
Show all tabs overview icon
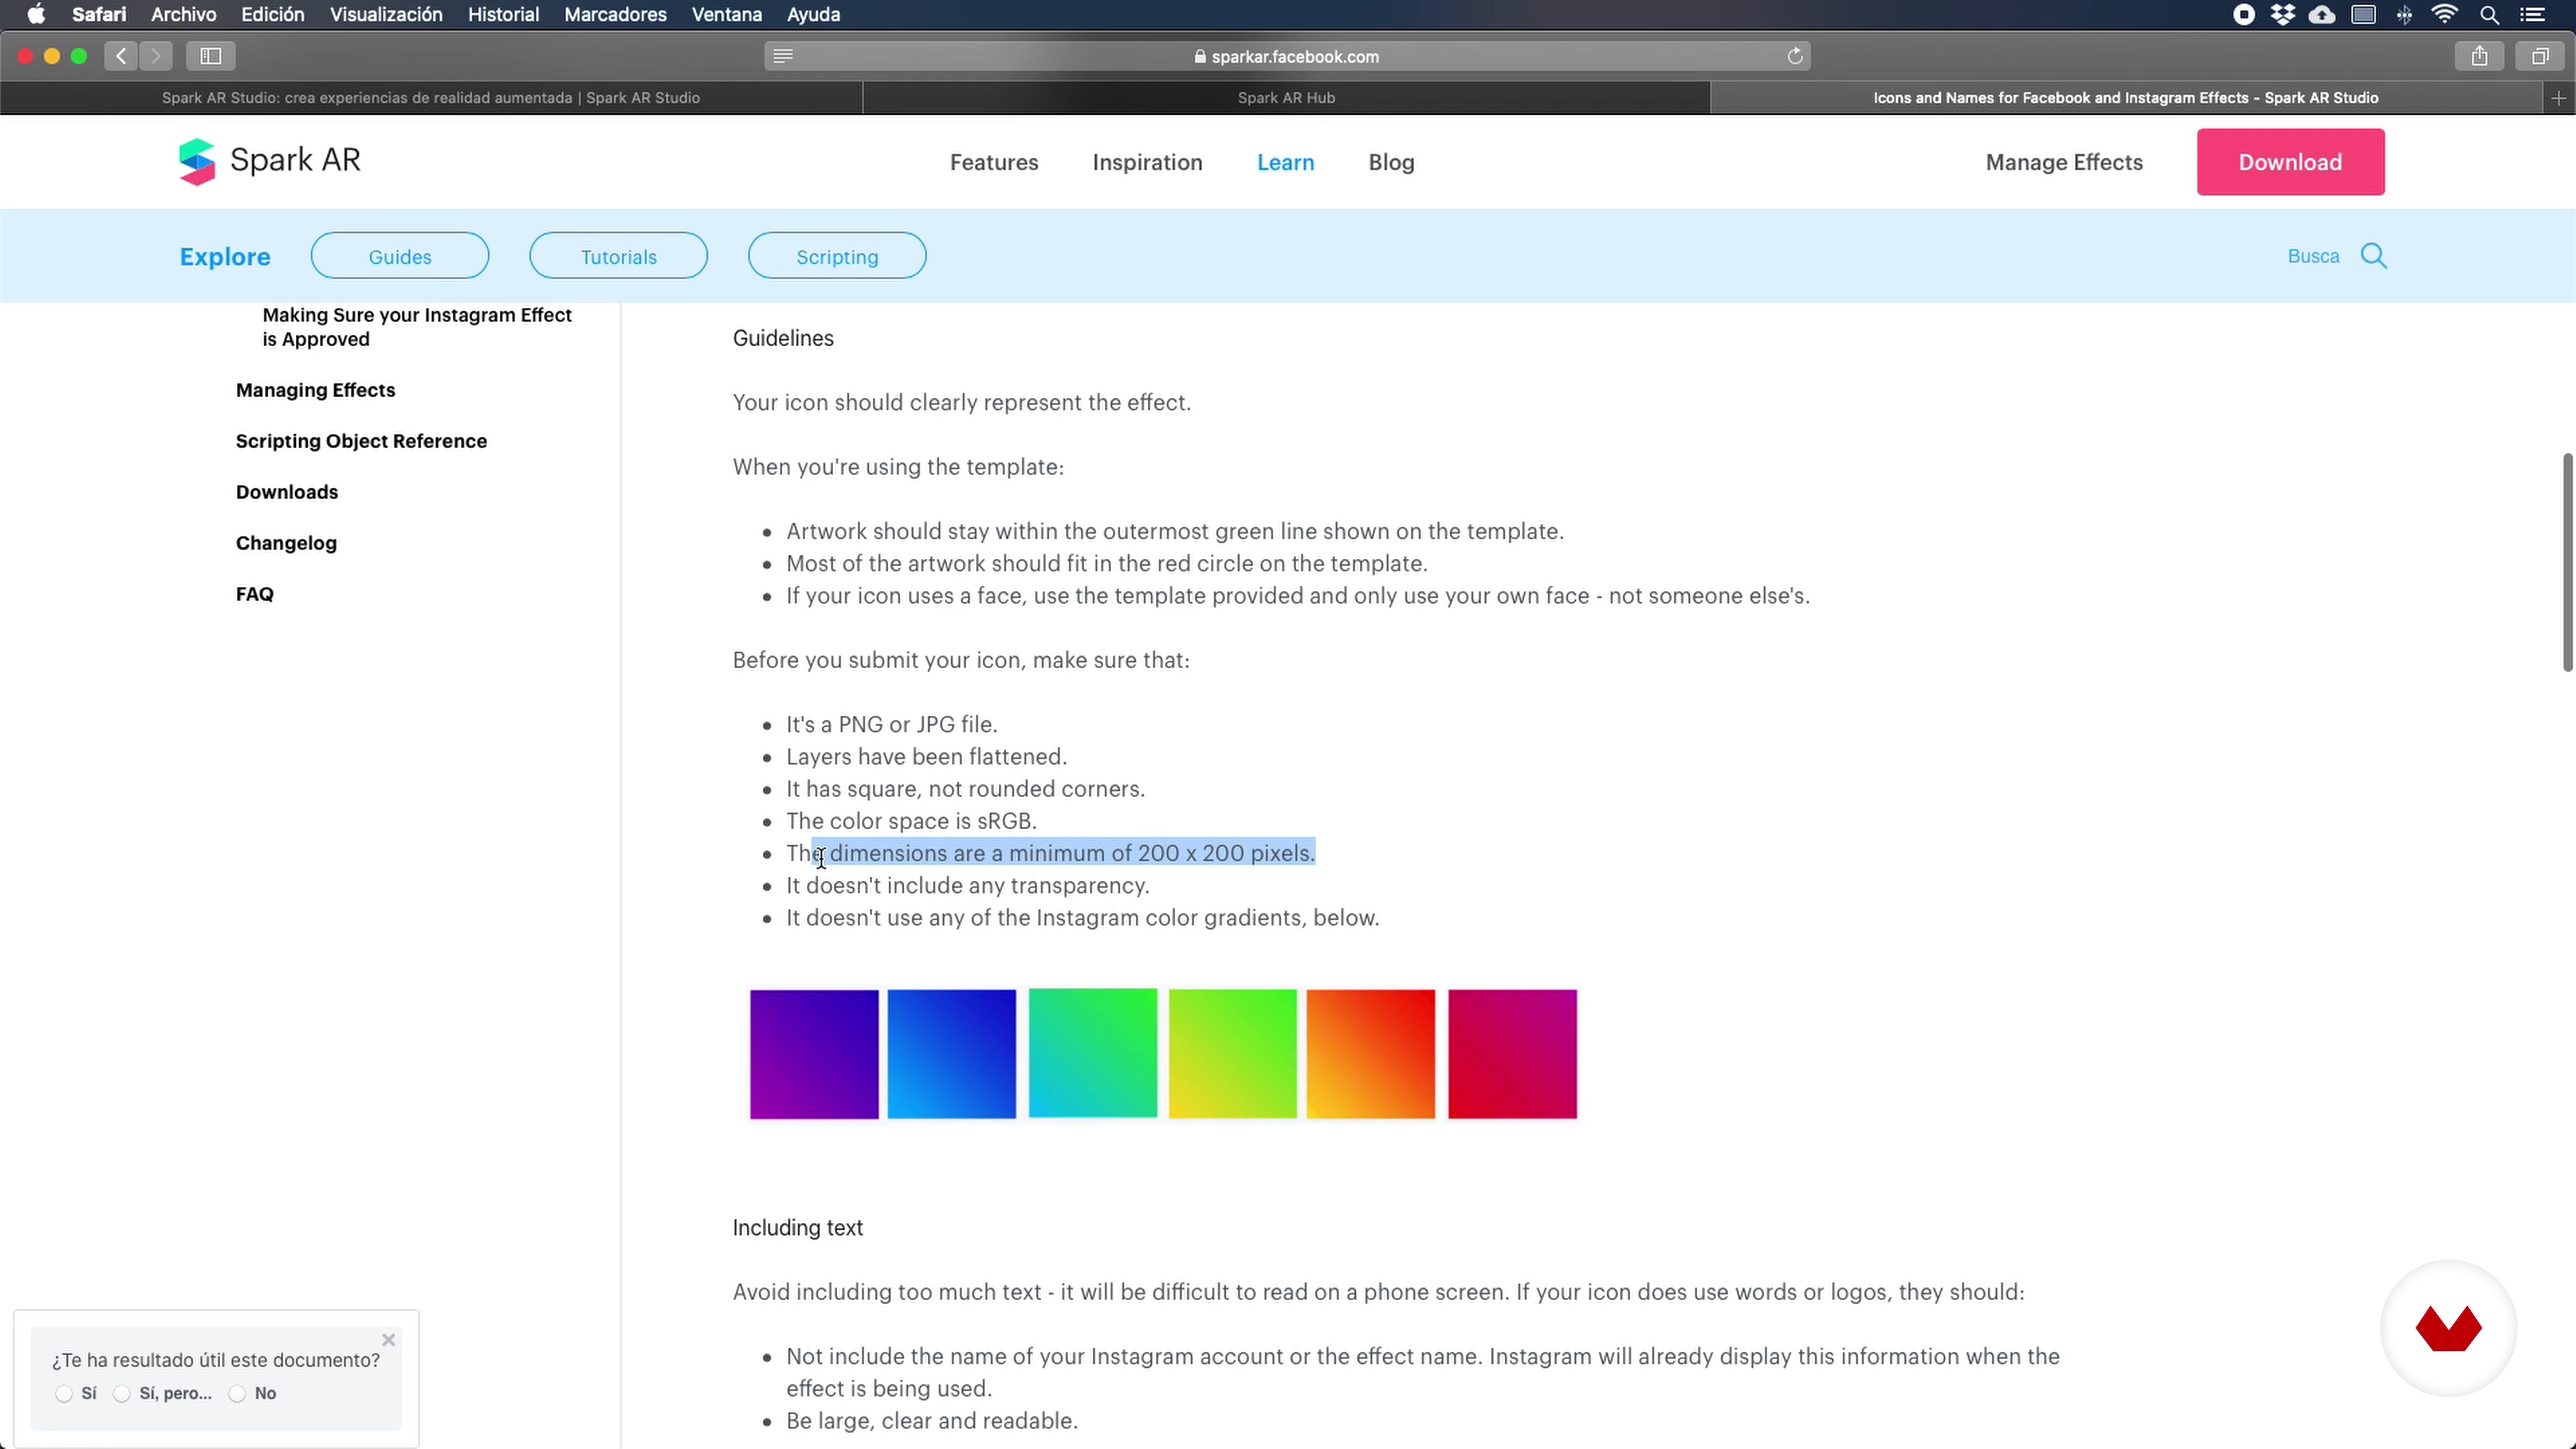tap(2539, 56)
